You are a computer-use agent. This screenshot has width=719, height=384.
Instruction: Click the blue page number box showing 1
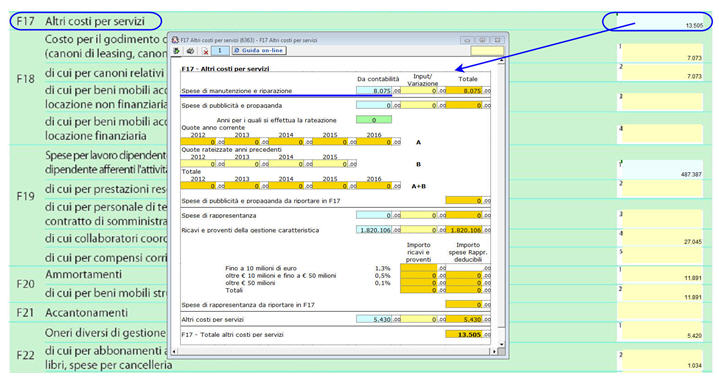click(220, 50)
